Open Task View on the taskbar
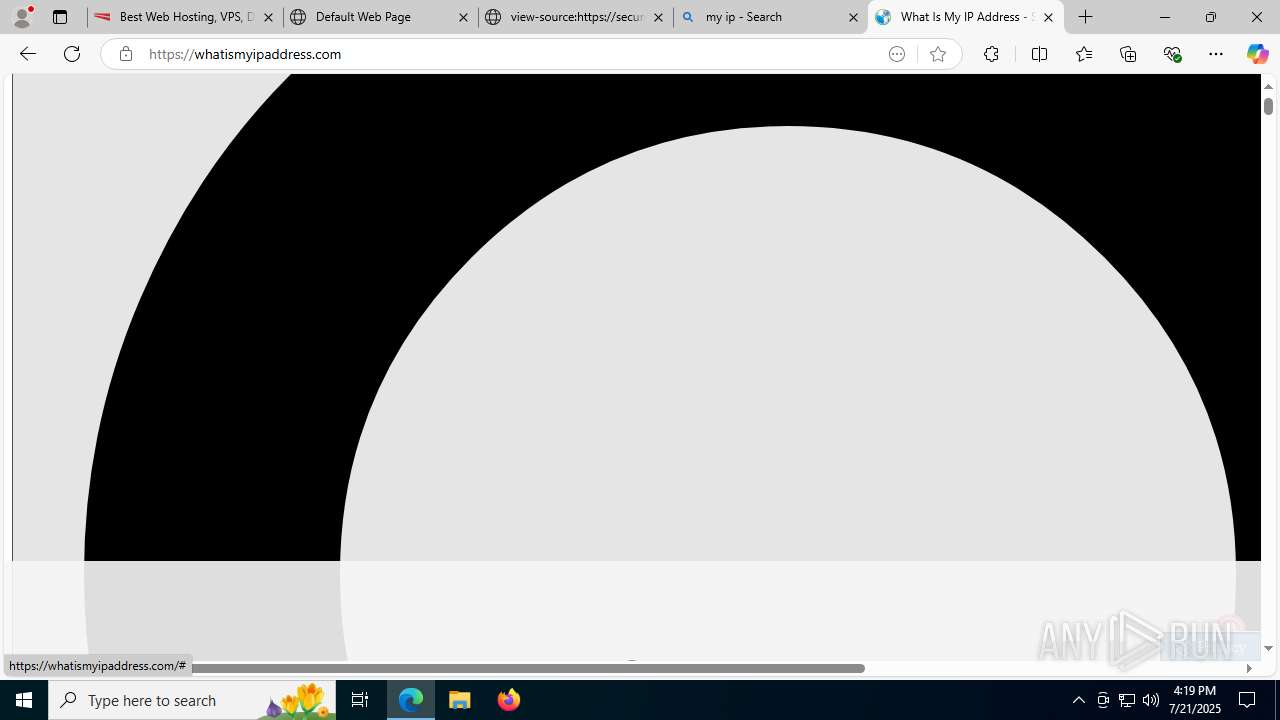Viewport: 1280px width, 720px height. (360, 700)
